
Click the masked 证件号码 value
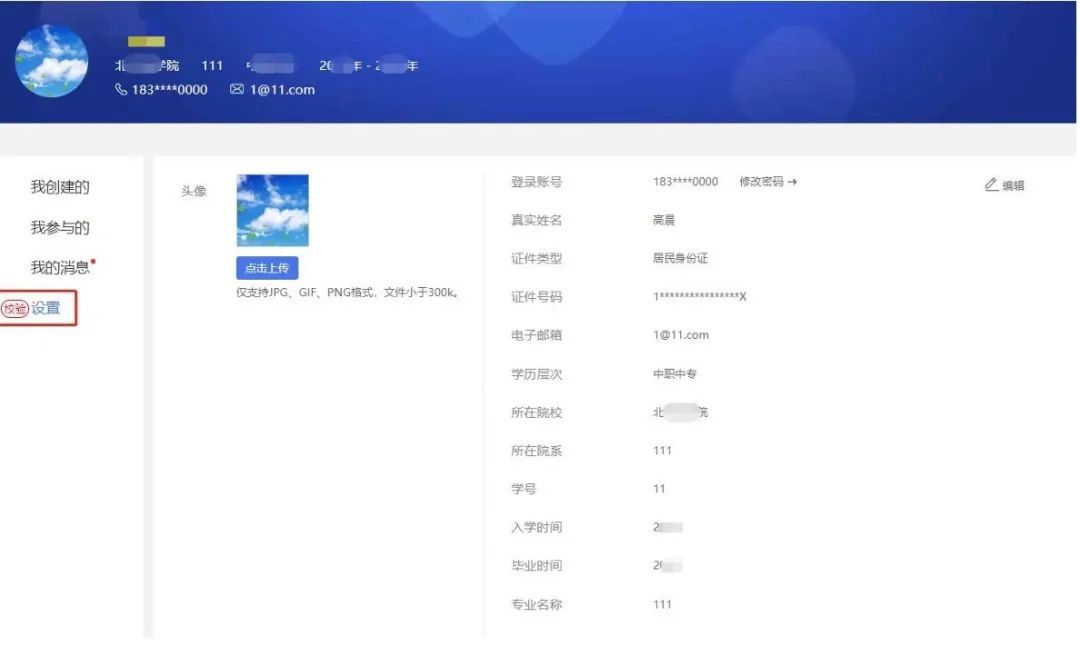click(699, 297)
